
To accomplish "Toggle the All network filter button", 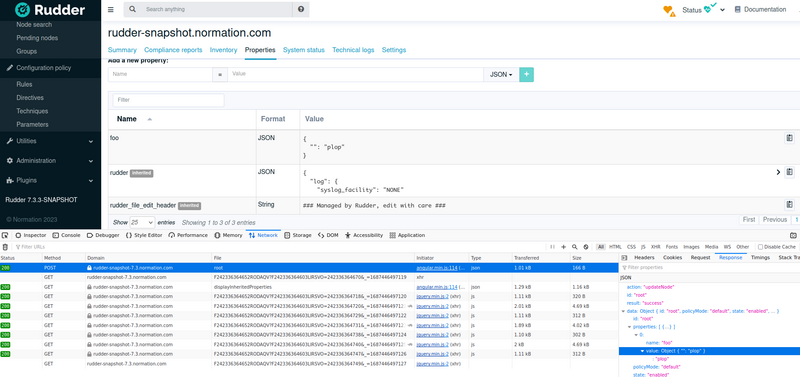I will [601, 247].
